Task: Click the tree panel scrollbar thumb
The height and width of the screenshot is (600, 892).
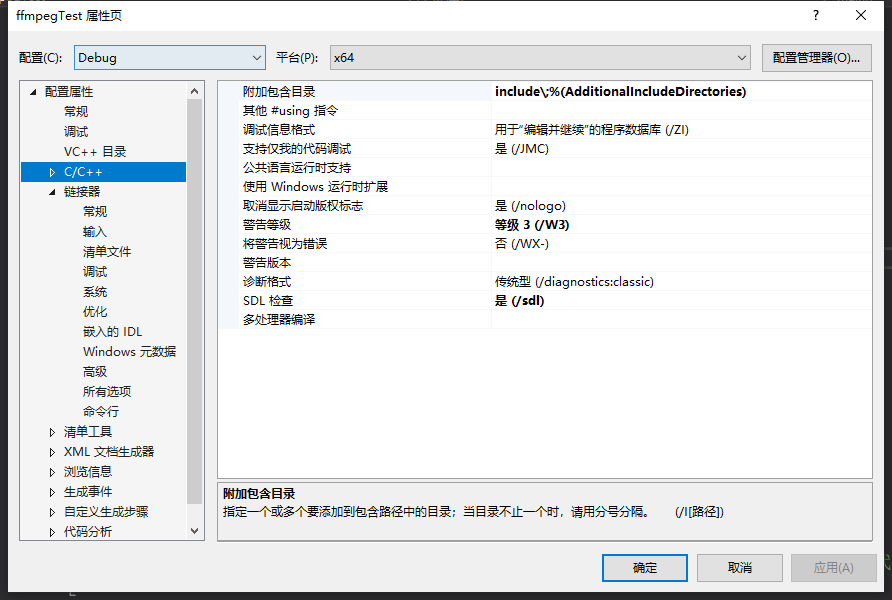Action: pyautogui.click(x=195, y=301)
